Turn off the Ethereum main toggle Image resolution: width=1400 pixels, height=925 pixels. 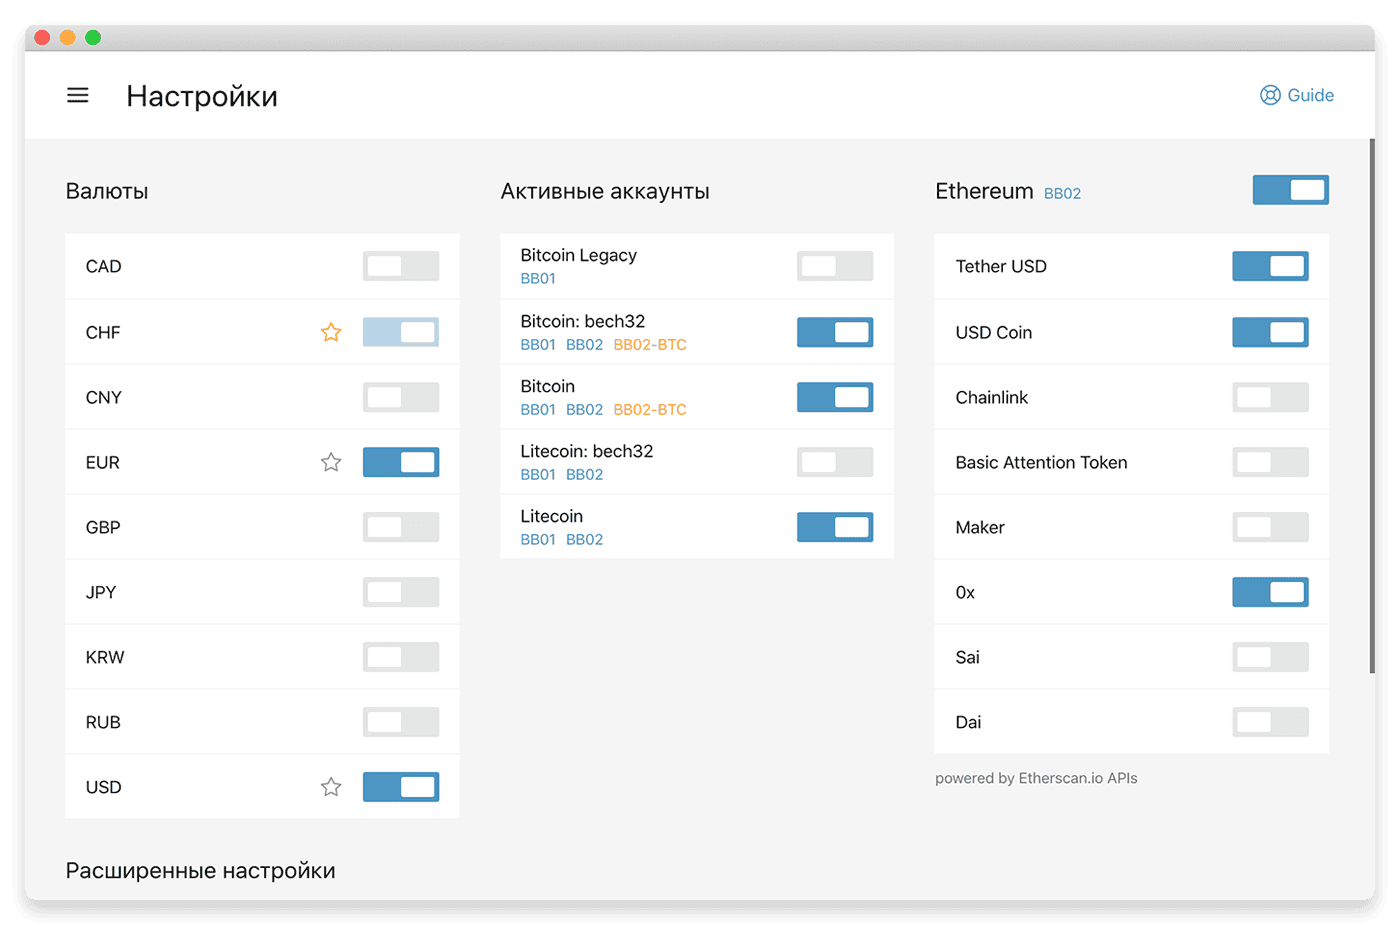[x=1291, y=190]
